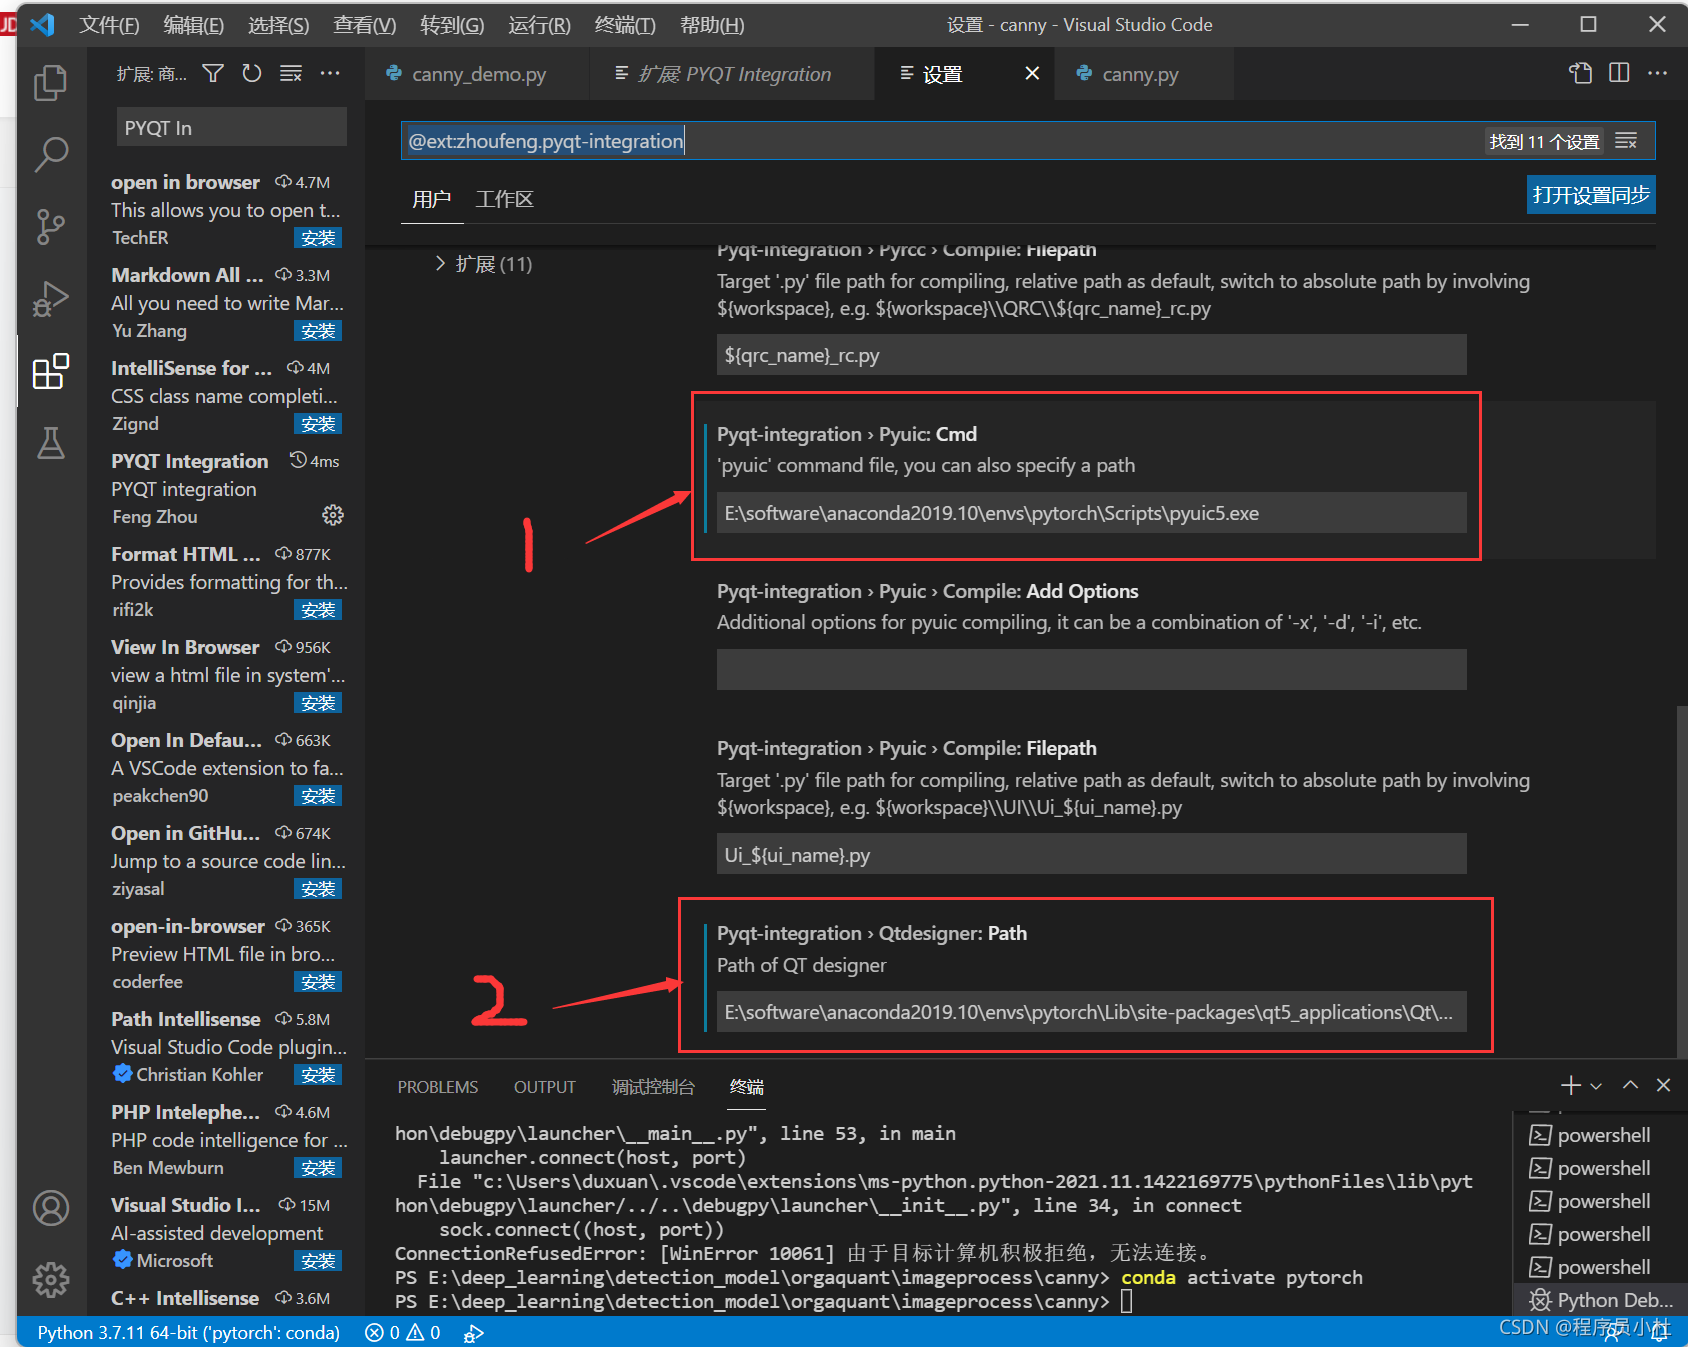Clear extensions search results
The image size is (1688, 1347).
coord(291,73)
